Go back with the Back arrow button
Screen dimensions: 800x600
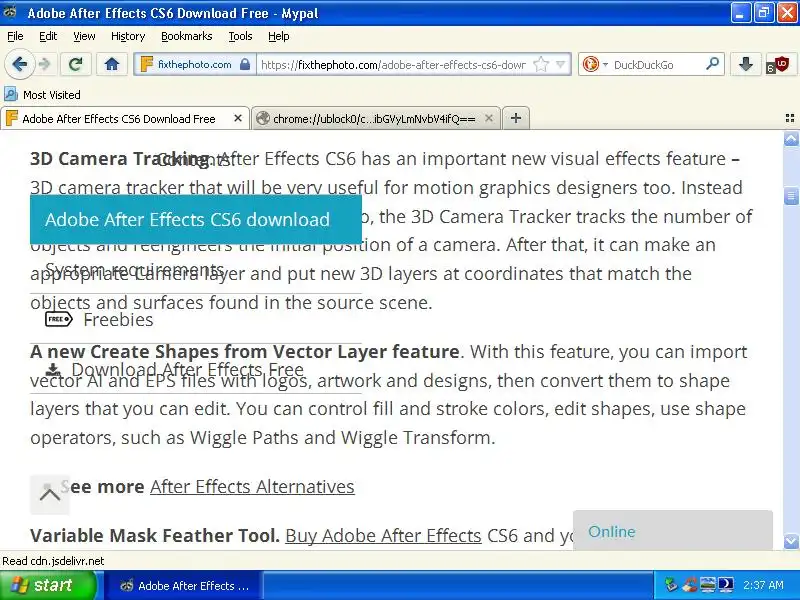(19, 64)
